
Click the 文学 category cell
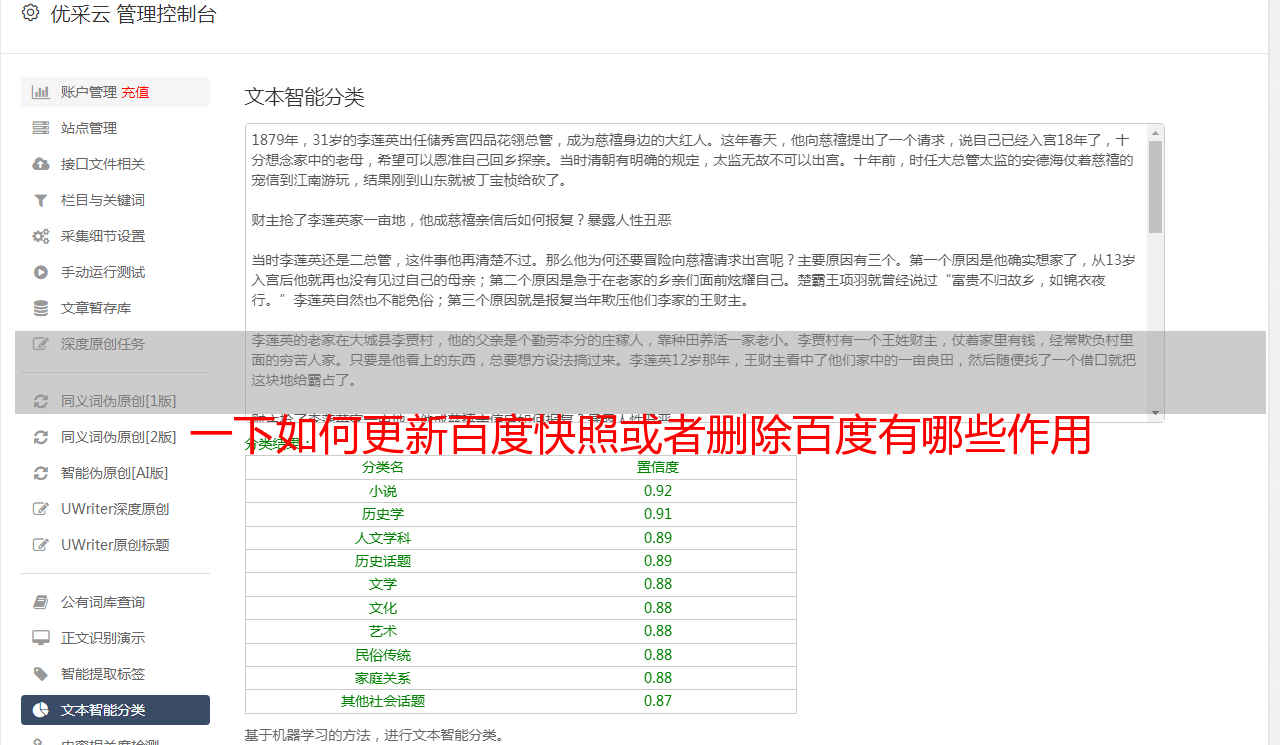(383, 584)
